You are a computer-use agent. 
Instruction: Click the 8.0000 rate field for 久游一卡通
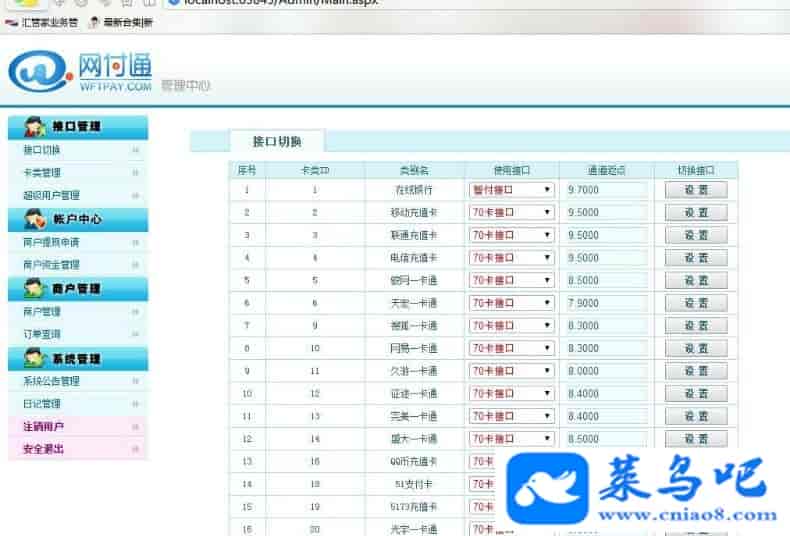point(606,371)
